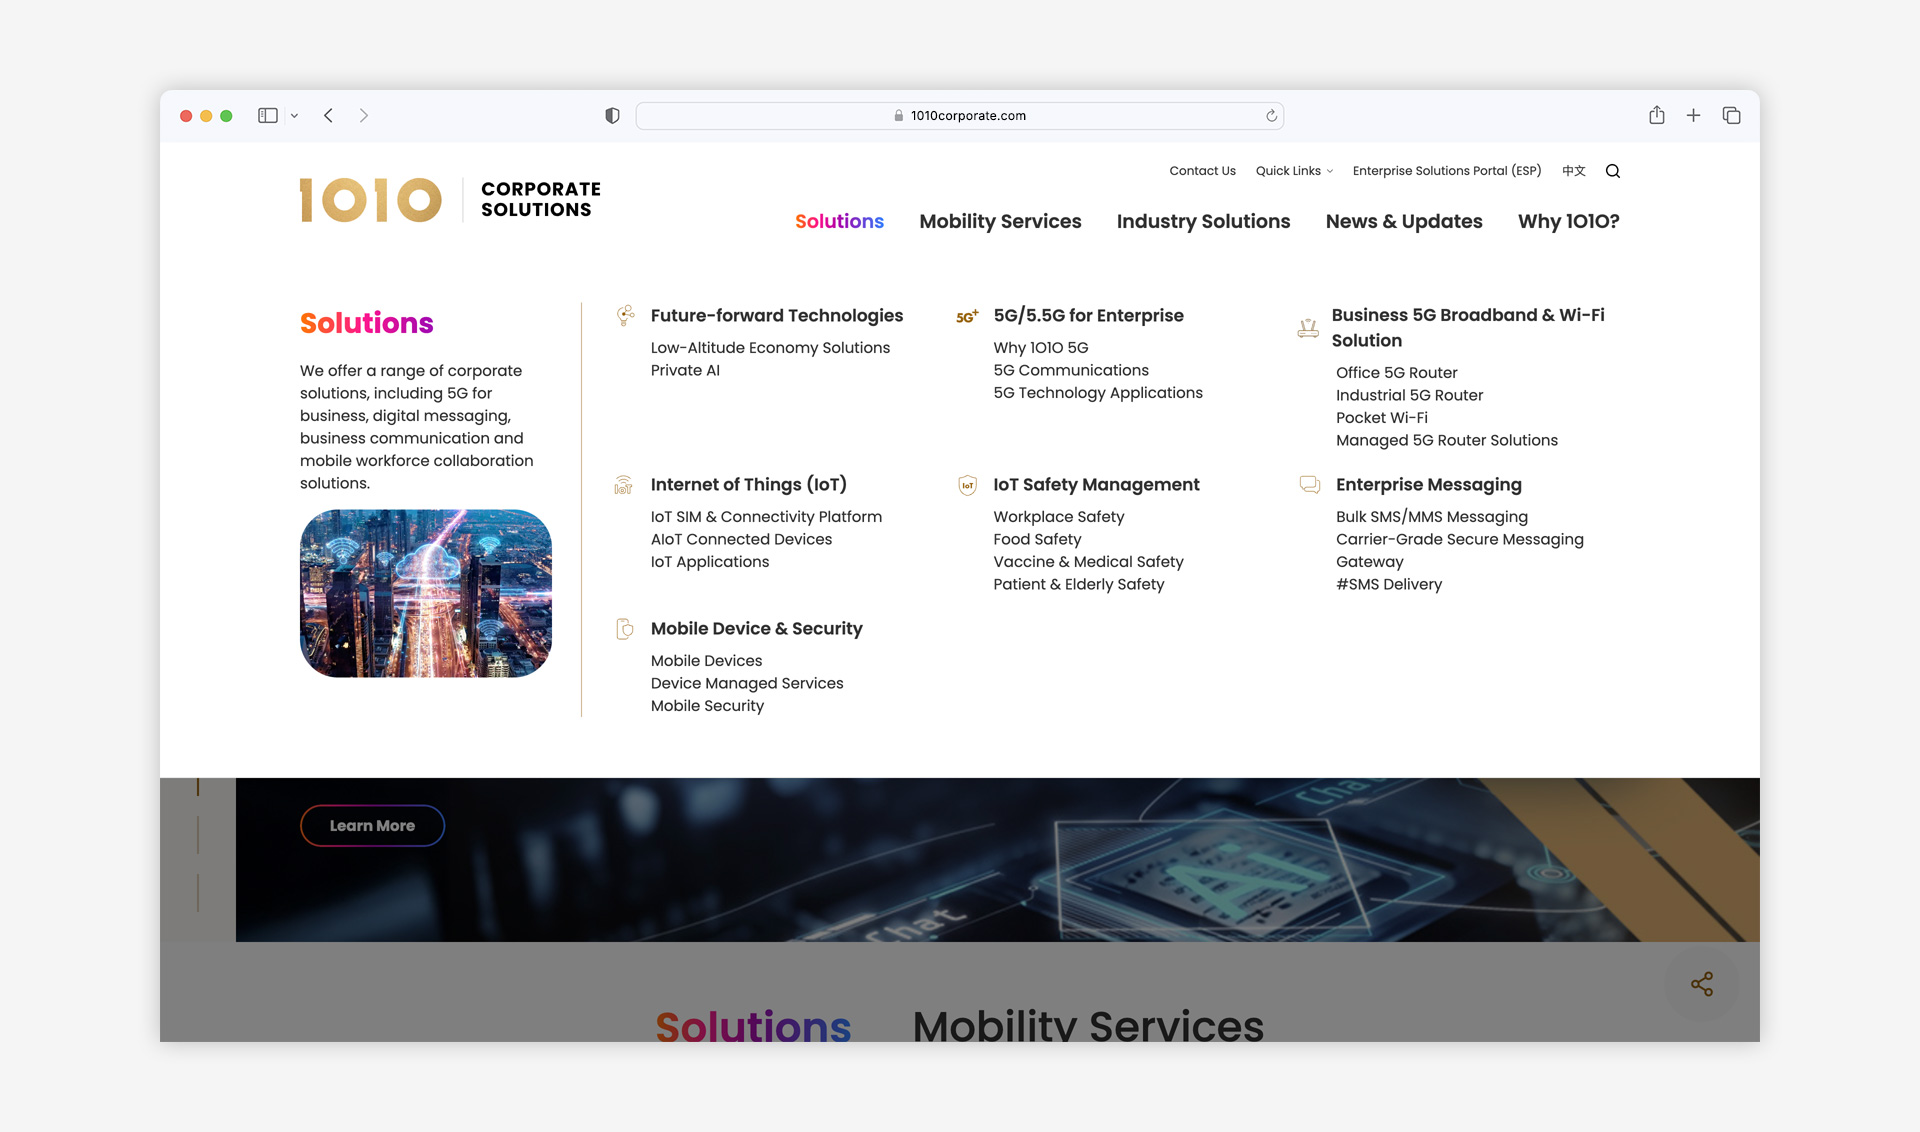Click the IoT Safety Management shield icon
Viewport: 1920px width, 1132px height.
(967, 485)
